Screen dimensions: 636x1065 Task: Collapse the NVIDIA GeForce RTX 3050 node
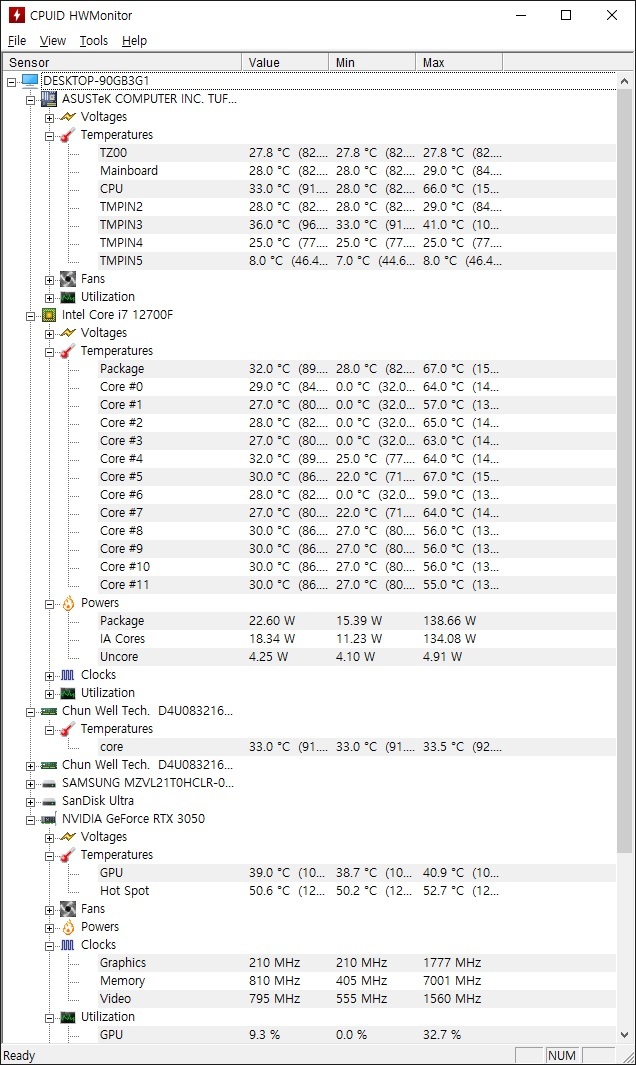(31, 820)
